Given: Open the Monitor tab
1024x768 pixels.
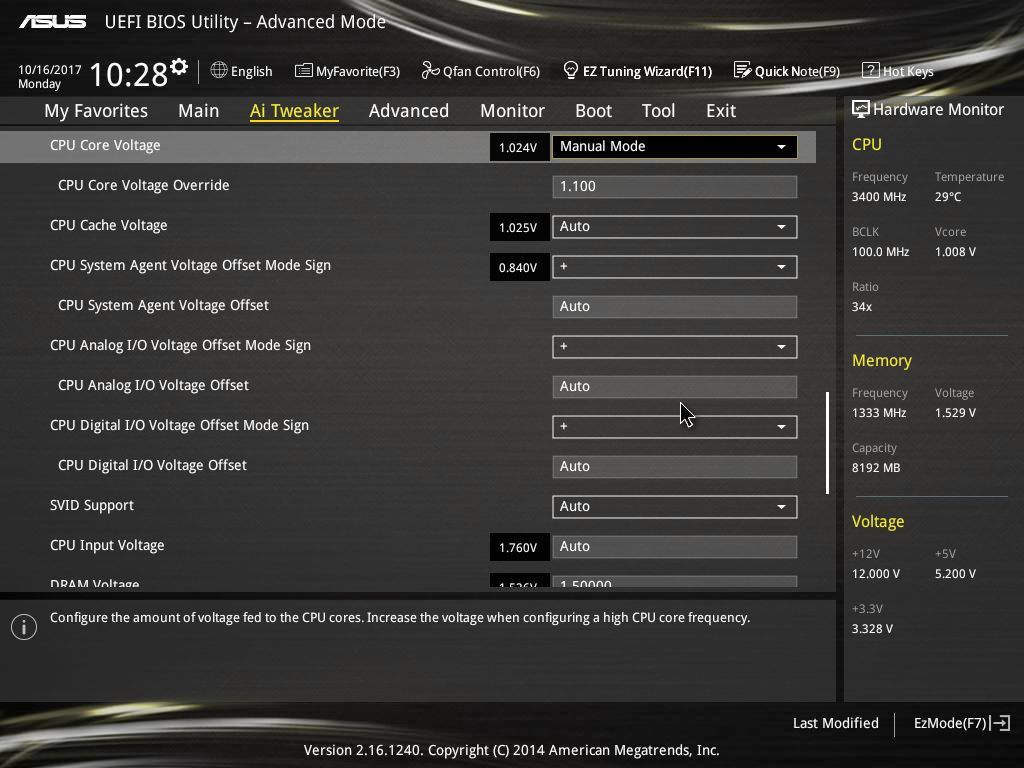Looking at the screenshot, I should [x=512, y=111].
